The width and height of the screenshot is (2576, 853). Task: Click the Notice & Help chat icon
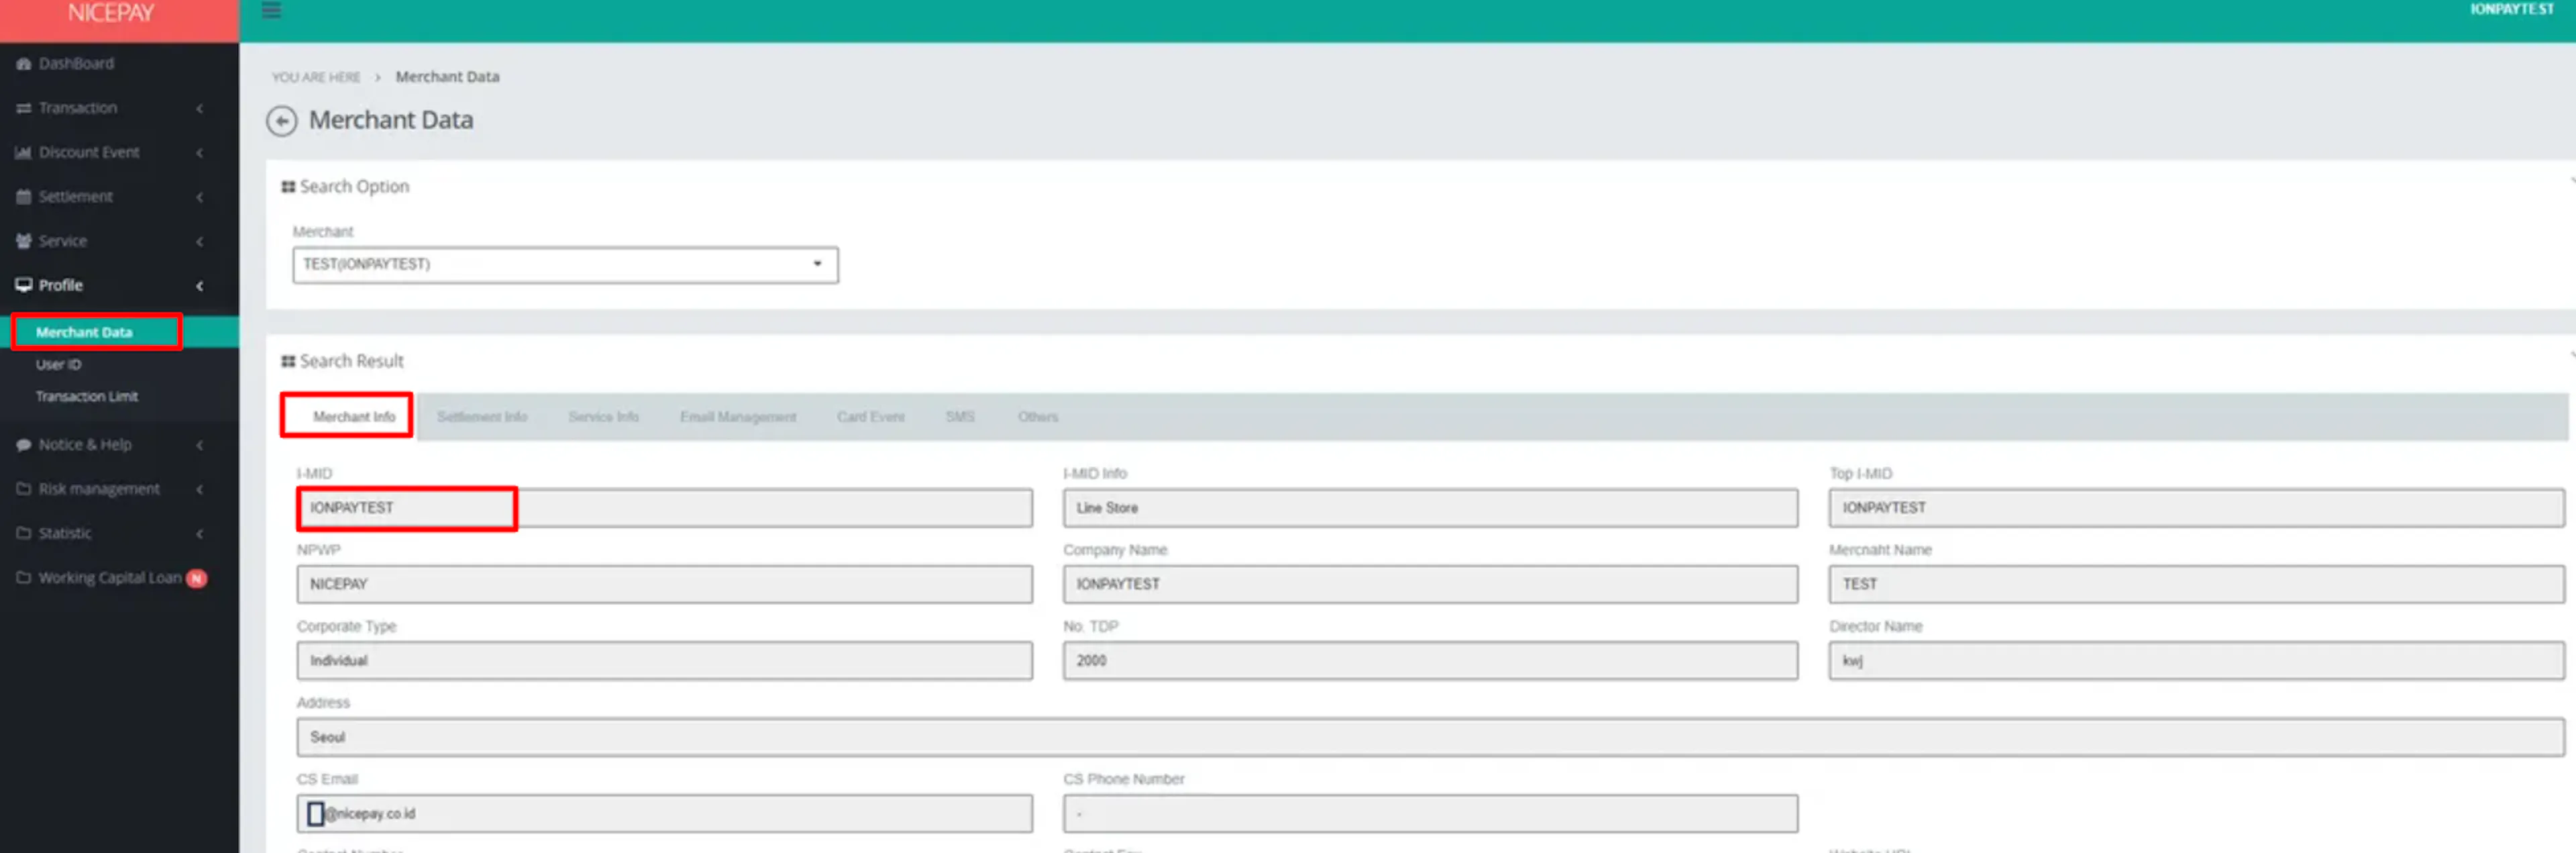pyautogui.click(x=24, y=445)
